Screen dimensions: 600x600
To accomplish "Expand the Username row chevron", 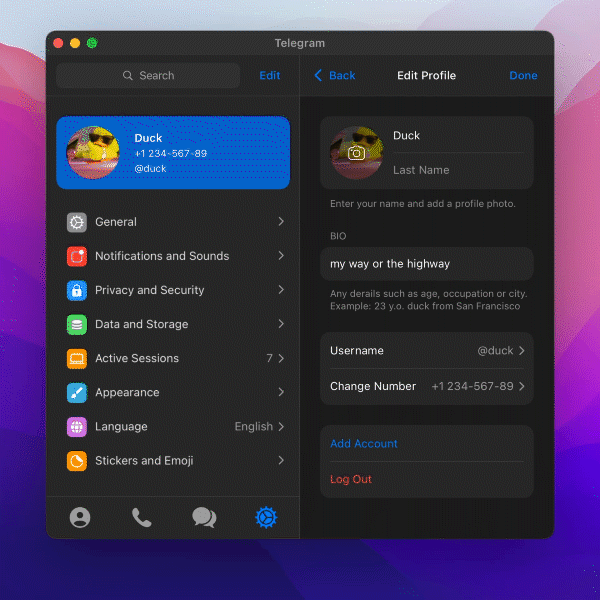I will 522,351.
